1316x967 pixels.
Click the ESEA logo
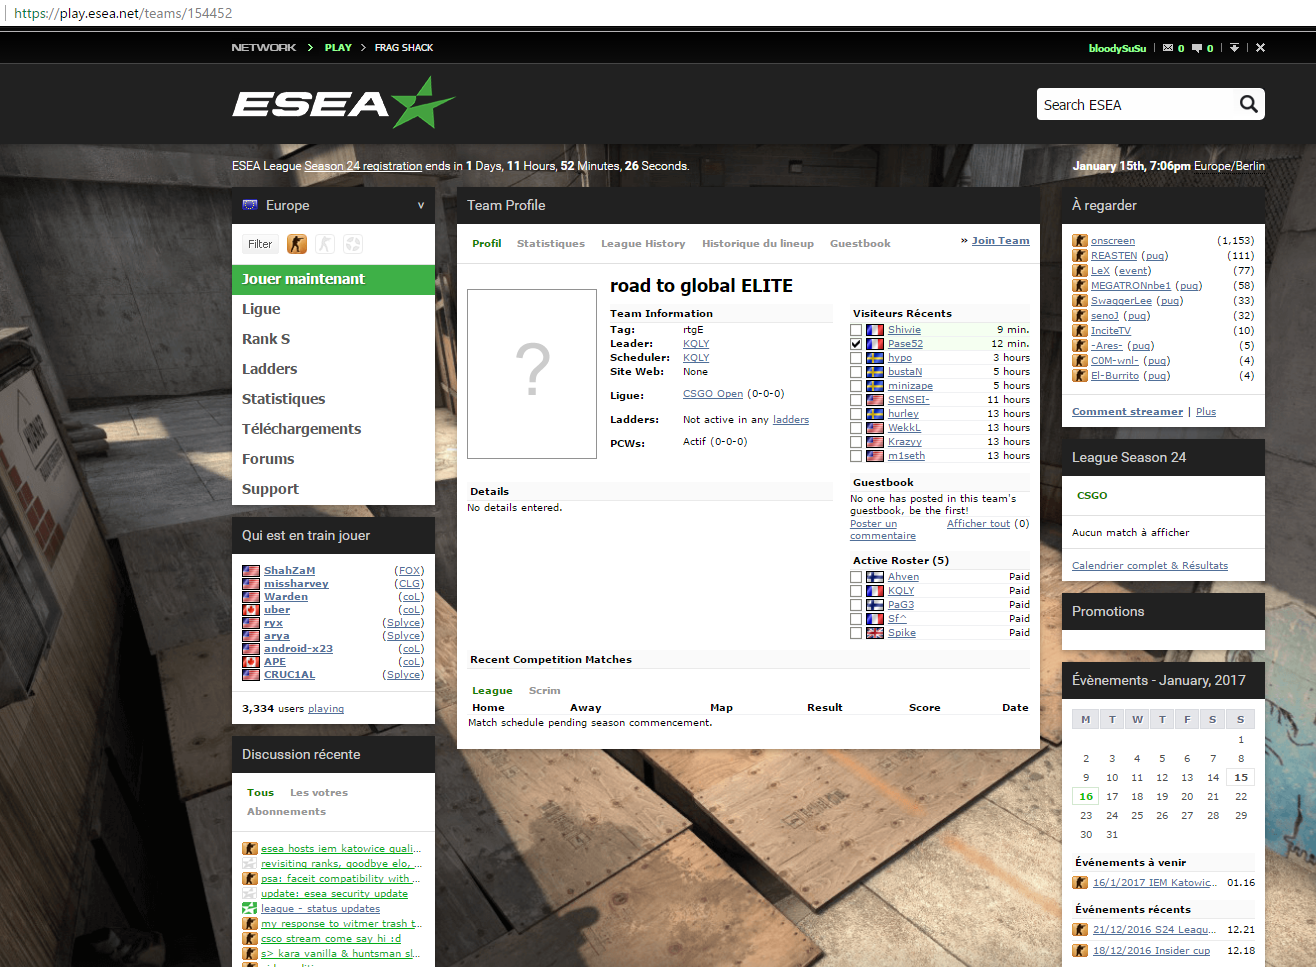[343, 103]
